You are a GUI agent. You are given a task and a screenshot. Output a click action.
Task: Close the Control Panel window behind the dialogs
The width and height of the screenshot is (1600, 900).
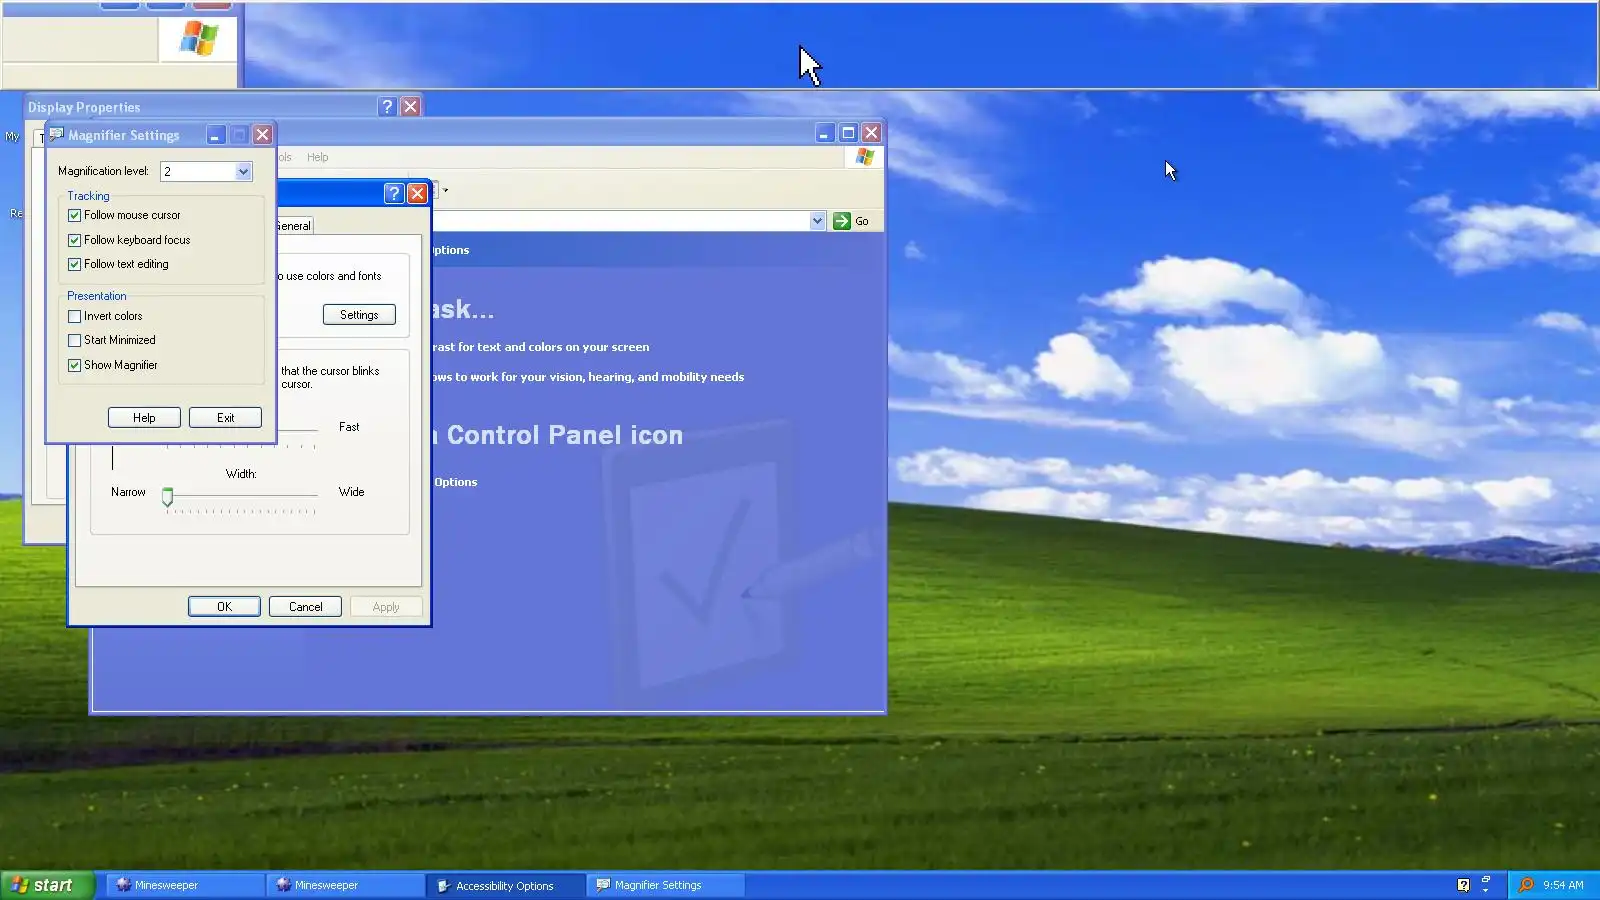tap(872, 133)
